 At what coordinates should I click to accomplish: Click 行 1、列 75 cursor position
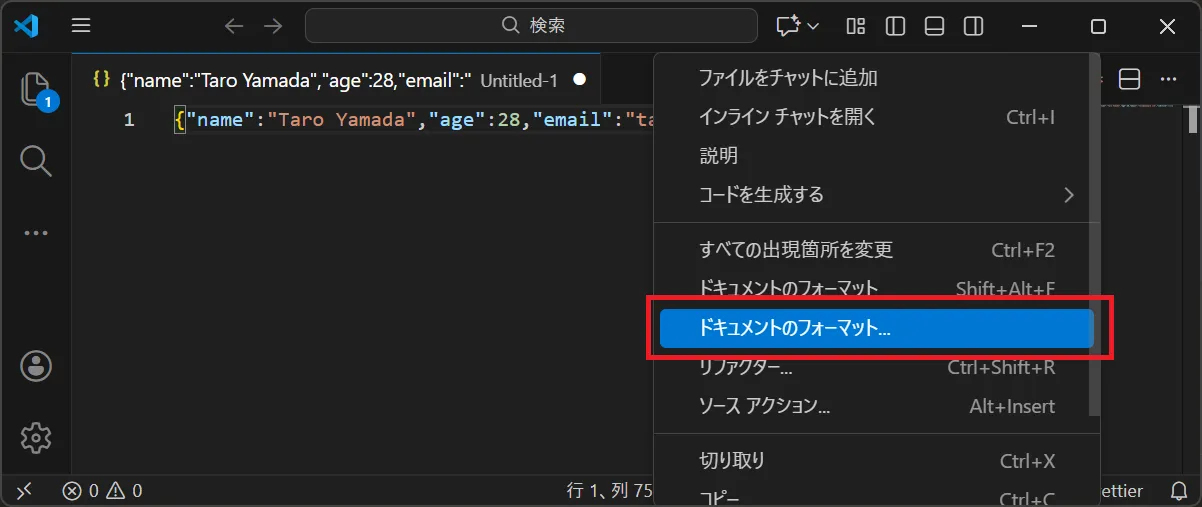tap(610, 491)
